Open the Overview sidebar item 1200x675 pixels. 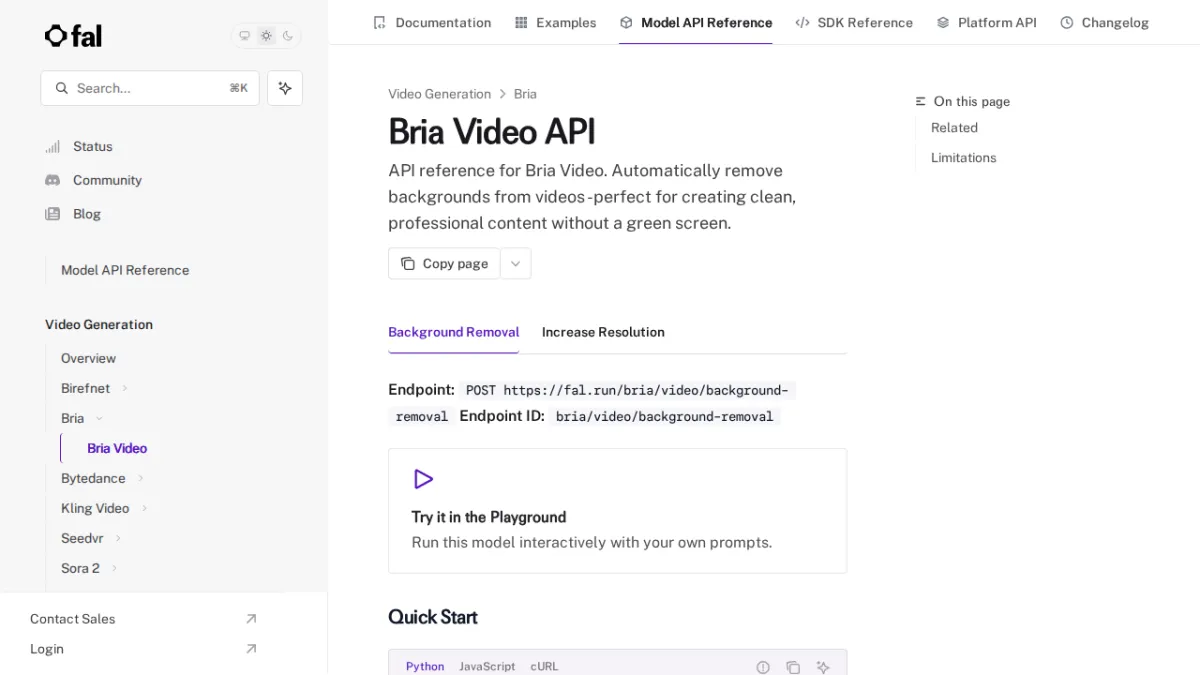click(88, 358)
